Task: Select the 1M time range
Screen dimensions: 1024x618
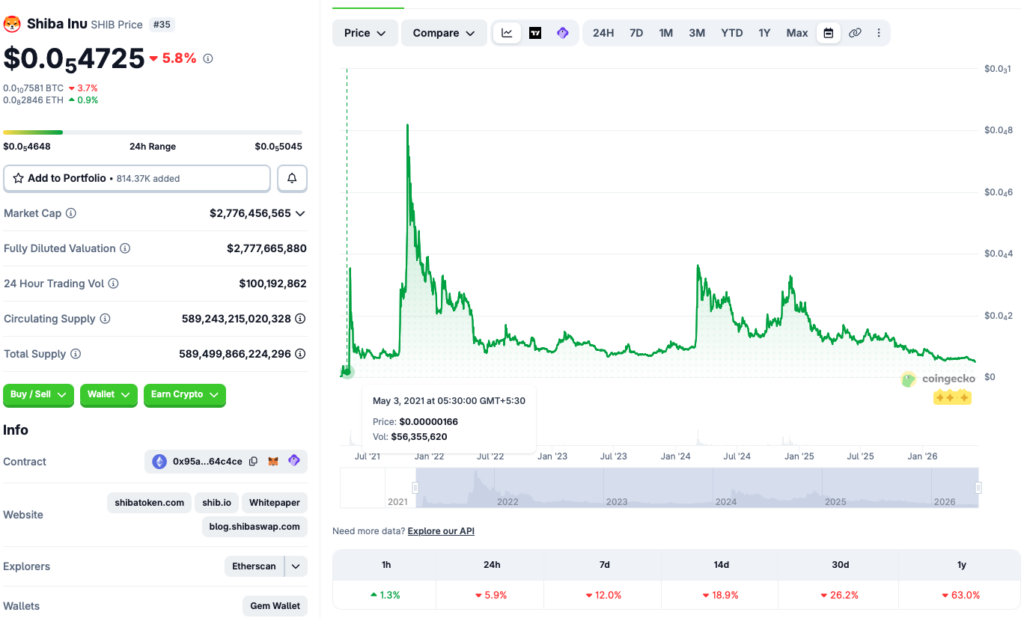Action: pos(665,33)
